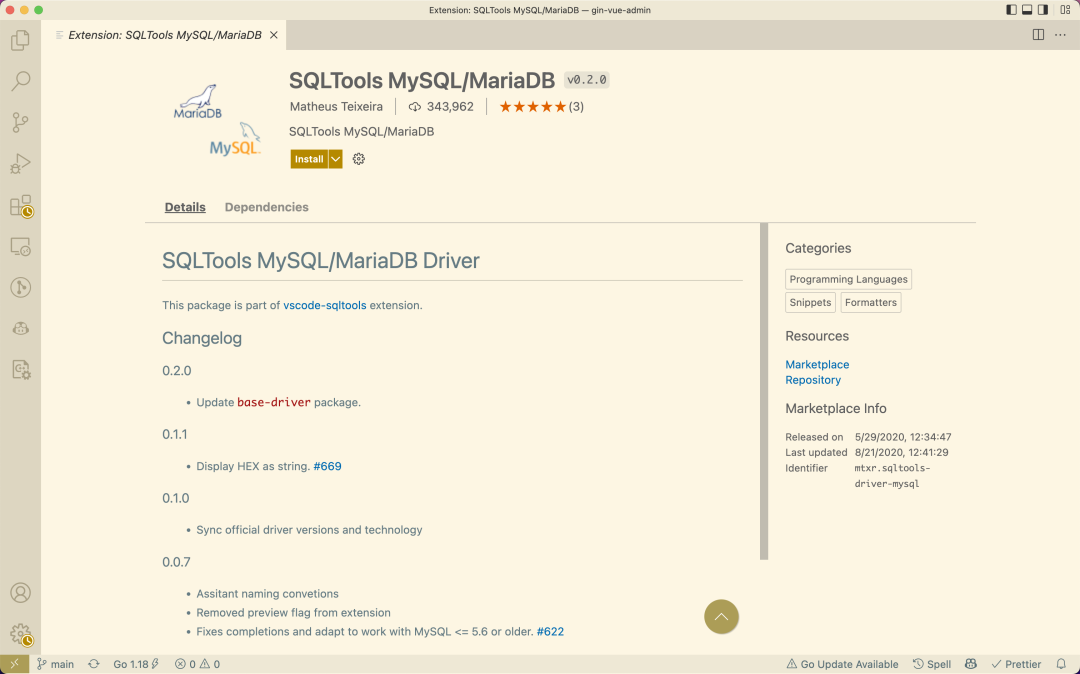The height and width of the screenshot is (674, 1080).
Task: Toggle the primary side bar layout button
Action: [1012, 9]
